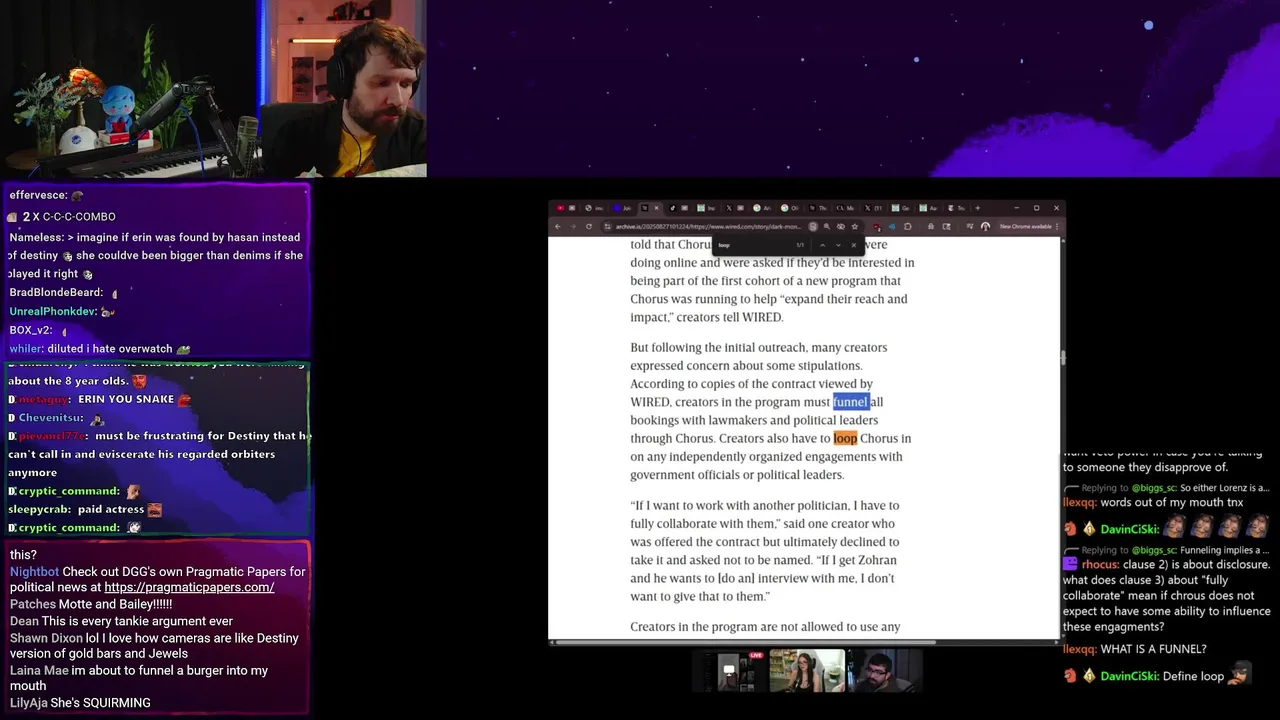Click Chrome forward navigation arrow
Viewport: 1280px width, 720px height.
point(573,226)
